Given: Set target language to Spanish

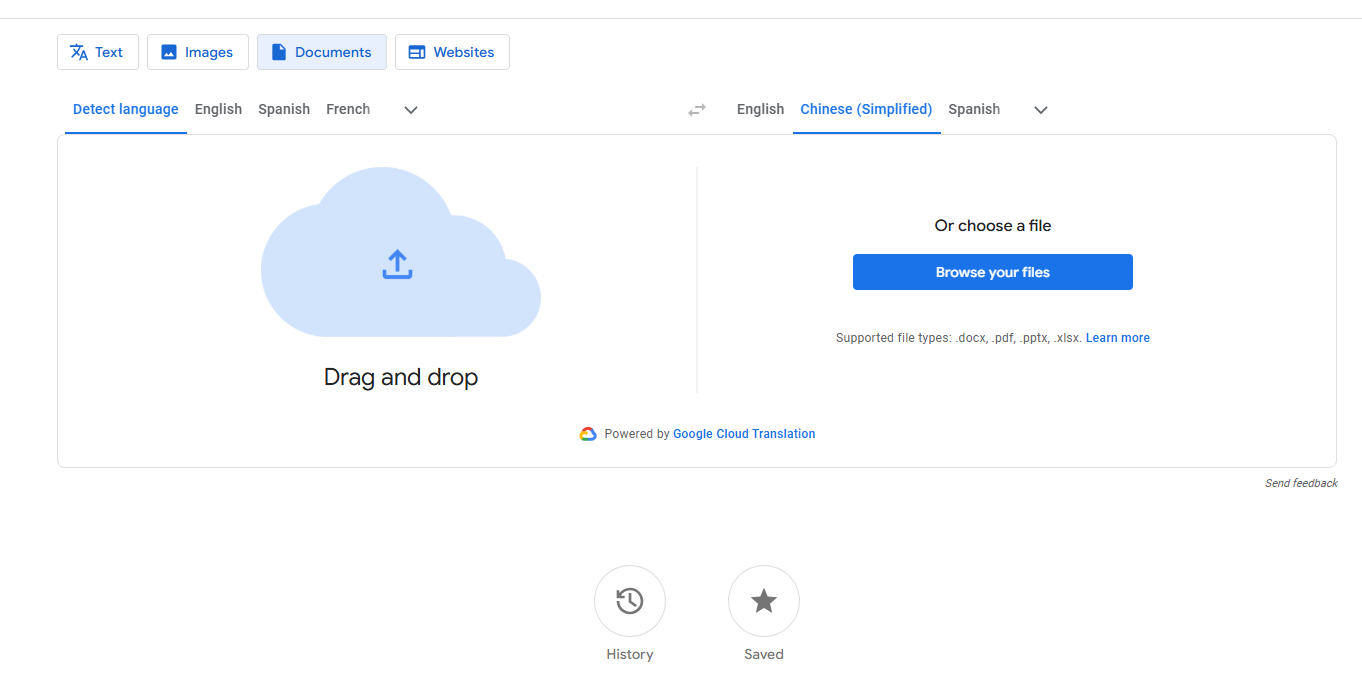Looking at the screenshot, I should click(974, 109).
